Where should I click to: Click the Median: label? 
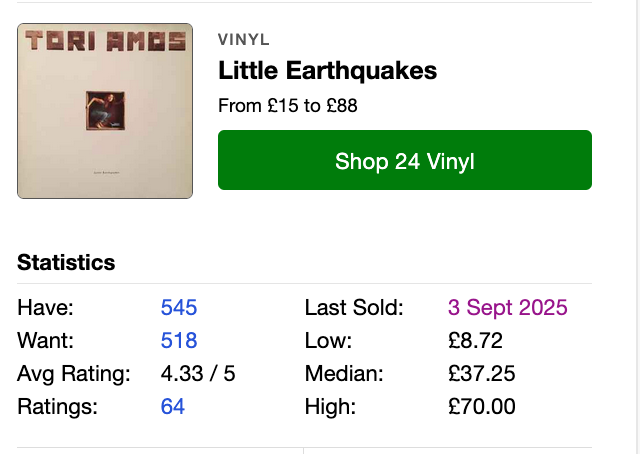[344, 374]
